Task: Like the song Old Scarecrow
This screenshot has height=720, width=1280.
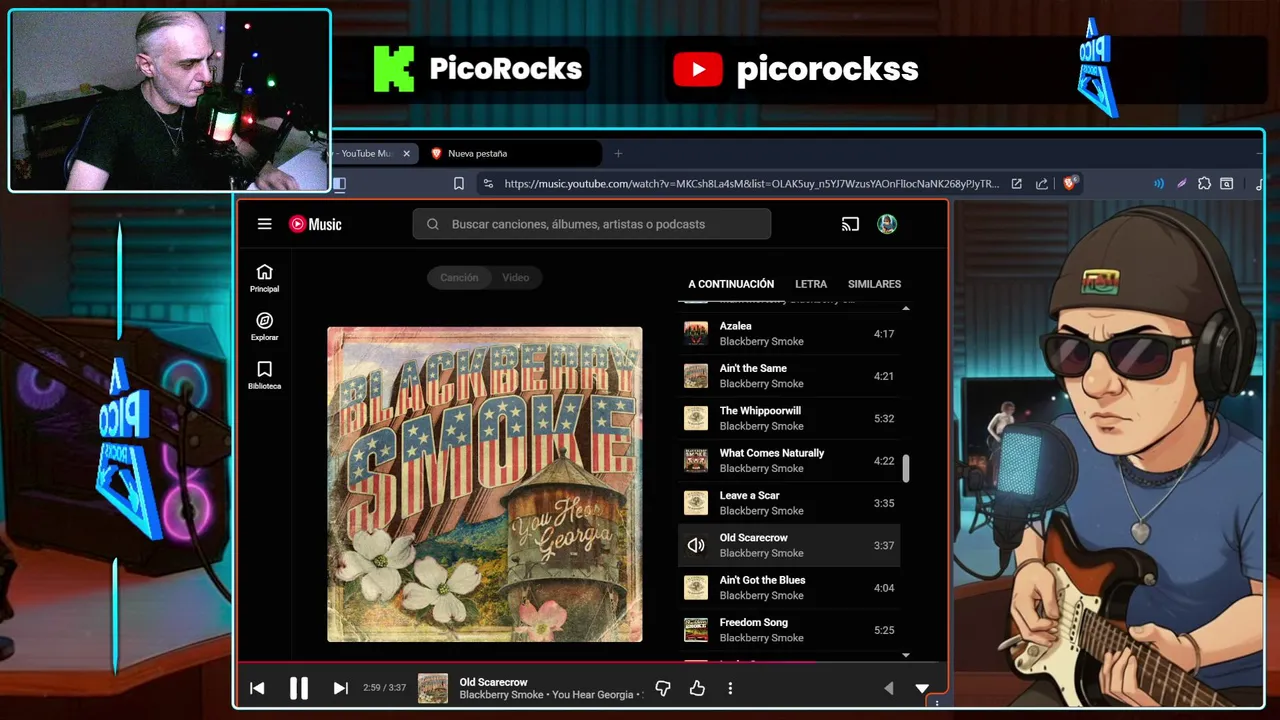Action: (697, 688)
